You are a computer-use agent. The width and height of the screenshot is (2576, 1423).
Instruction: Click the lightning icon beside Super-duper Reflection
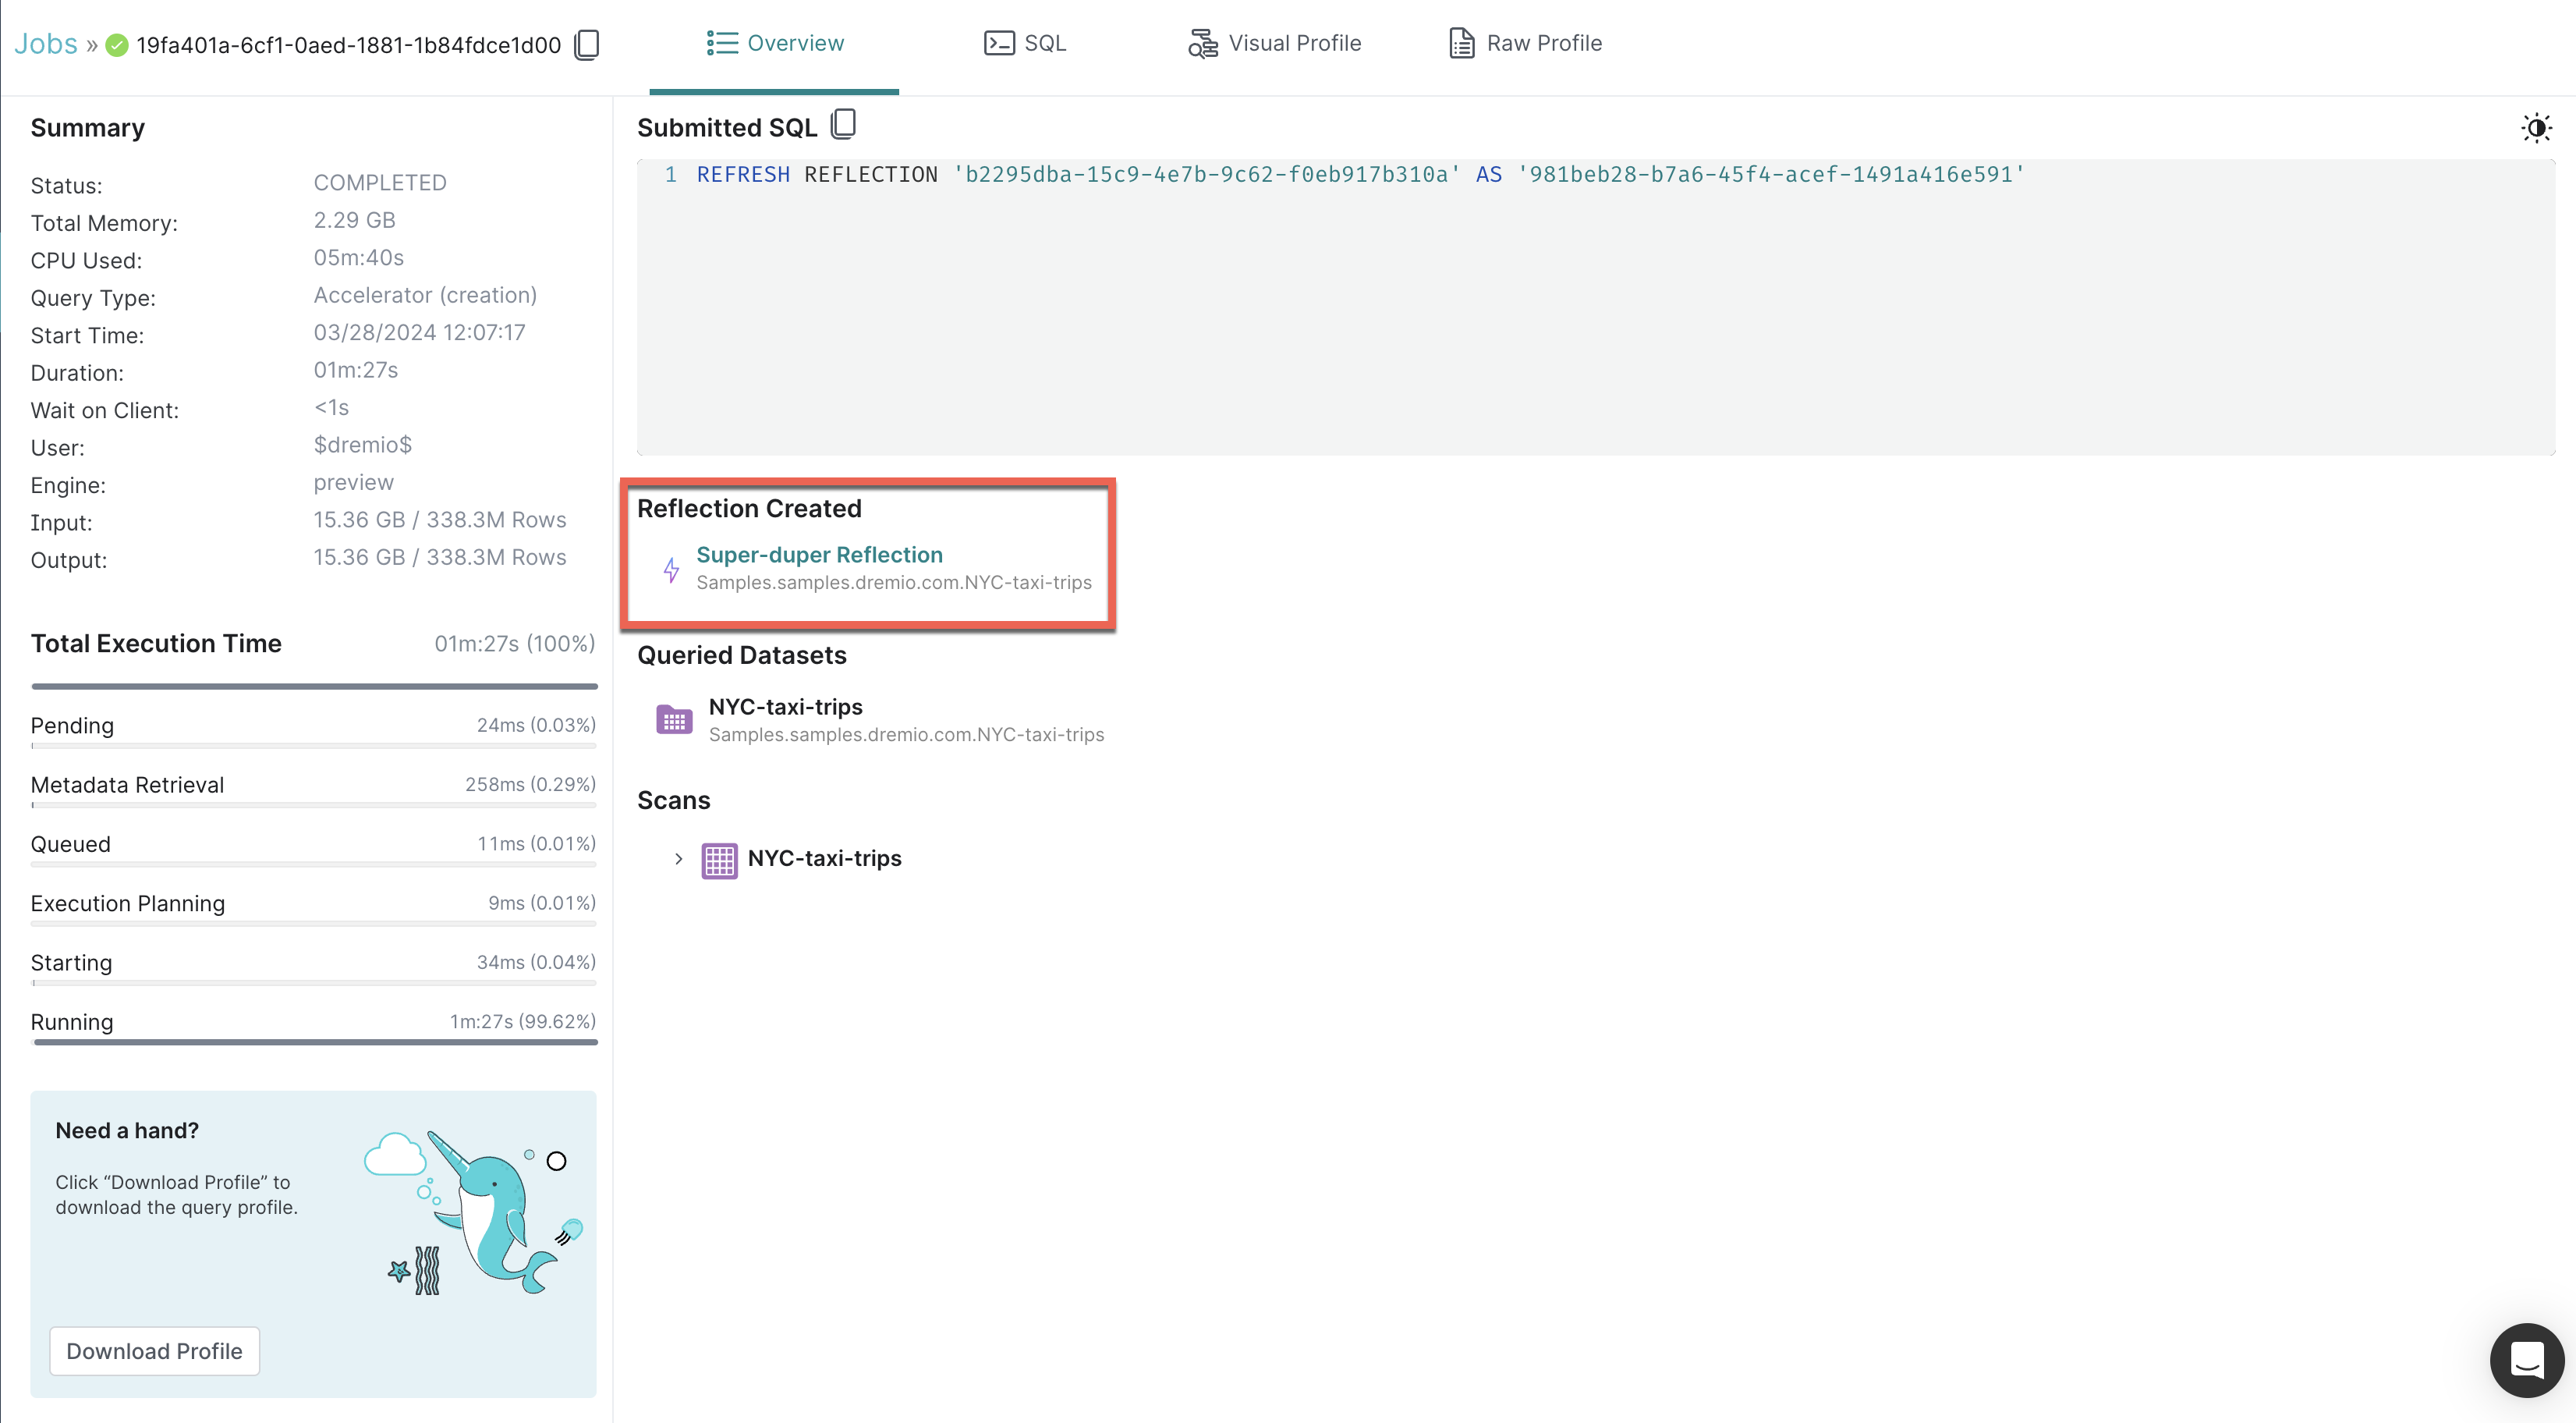point(671,570)
